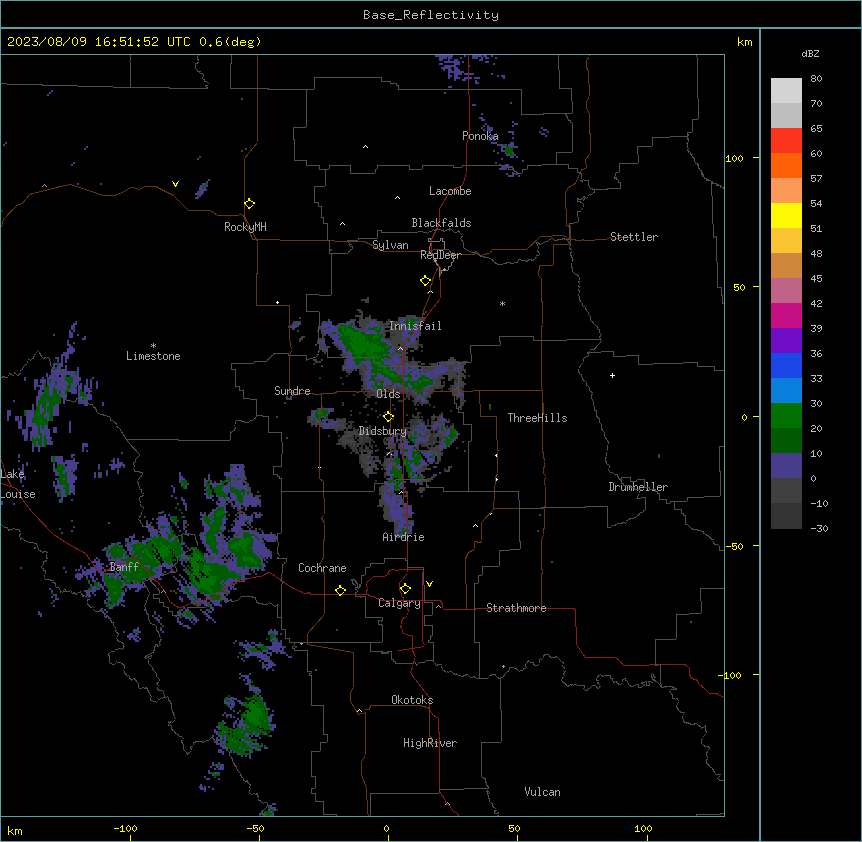Click the Cochrane city label
The height and width of the screenshot is (842, 862).
pyautogui.click(x=322, y=568)
